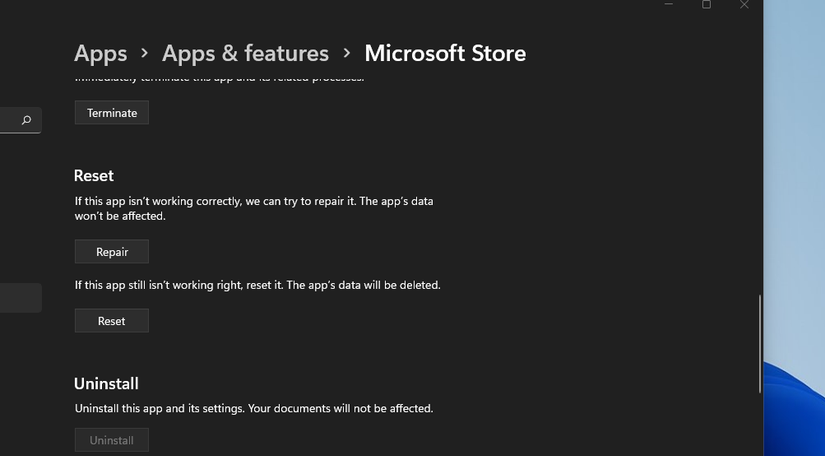Navigate to Apps & features breadcrumb

tap(245, 53)
